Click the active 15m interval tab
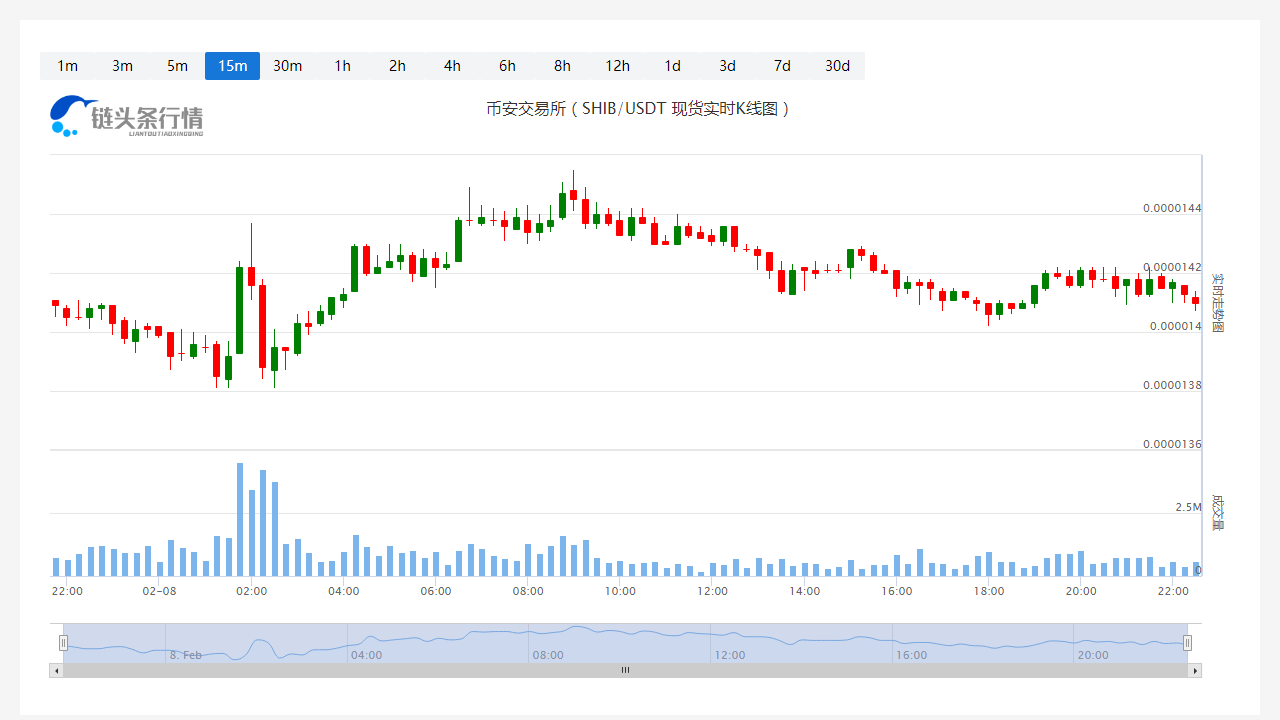 click(x=232, y=66)
